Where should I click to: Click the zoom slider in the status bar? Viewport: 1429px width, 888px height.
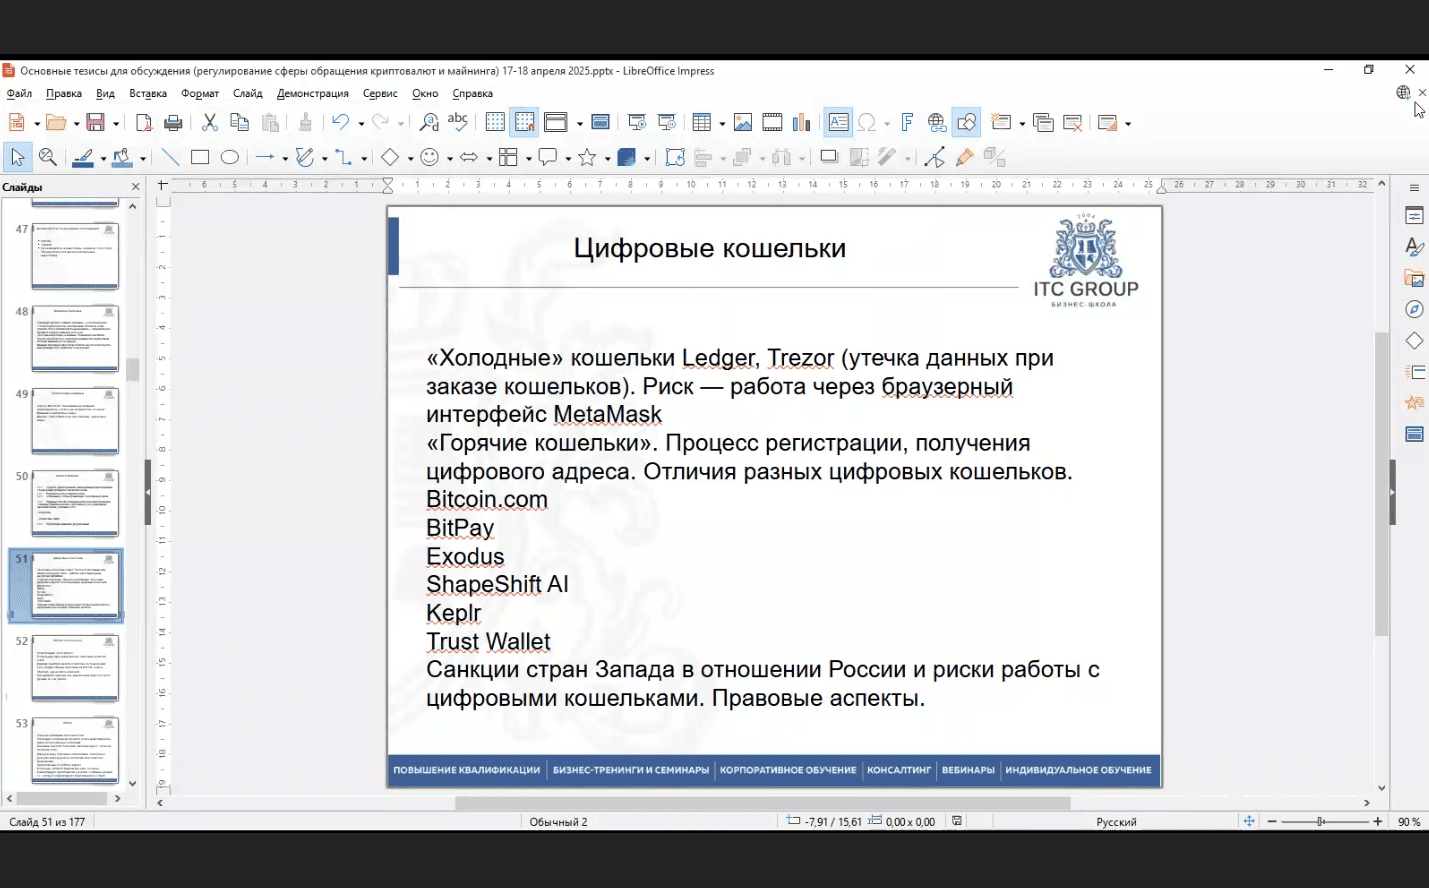tap(1322, 822)
